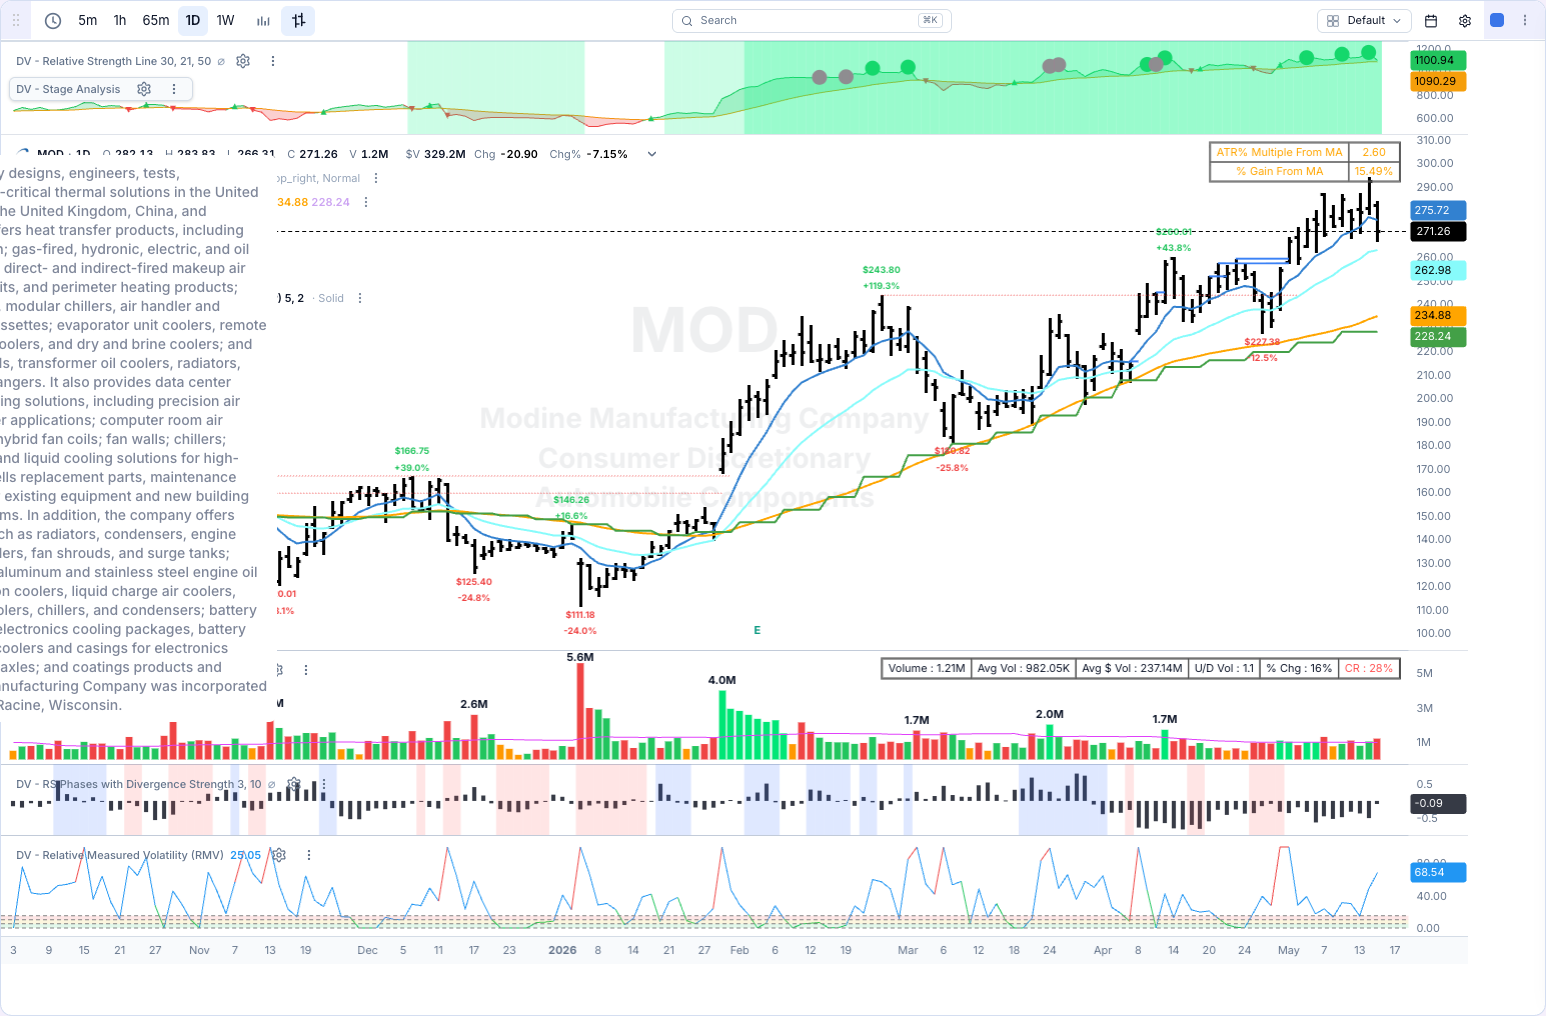Click the 228.24 green price axis label

tap(1439, 336)
